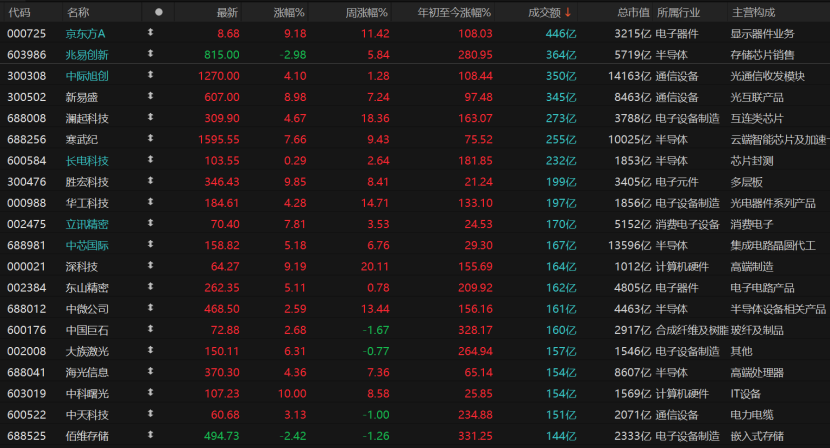Select stock name 新易盛
830x448 pixels.
[82, 97]
